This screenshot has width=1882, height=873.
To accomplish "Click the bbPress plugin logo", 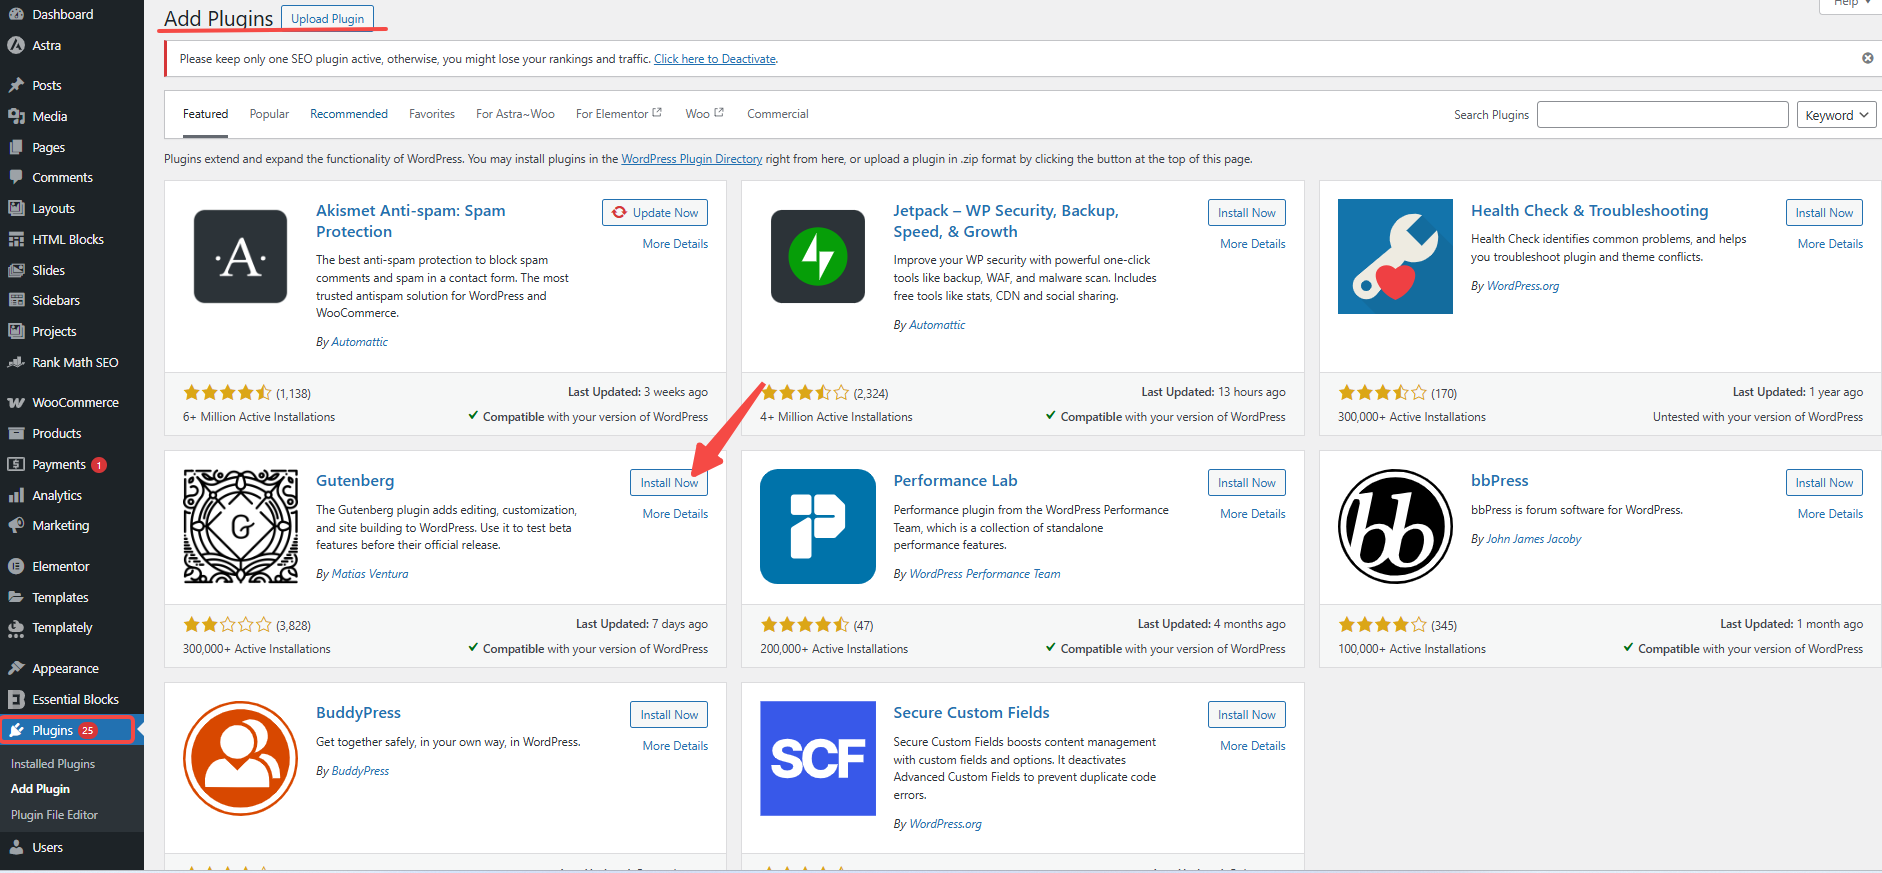I will (x=1395, y=526).
